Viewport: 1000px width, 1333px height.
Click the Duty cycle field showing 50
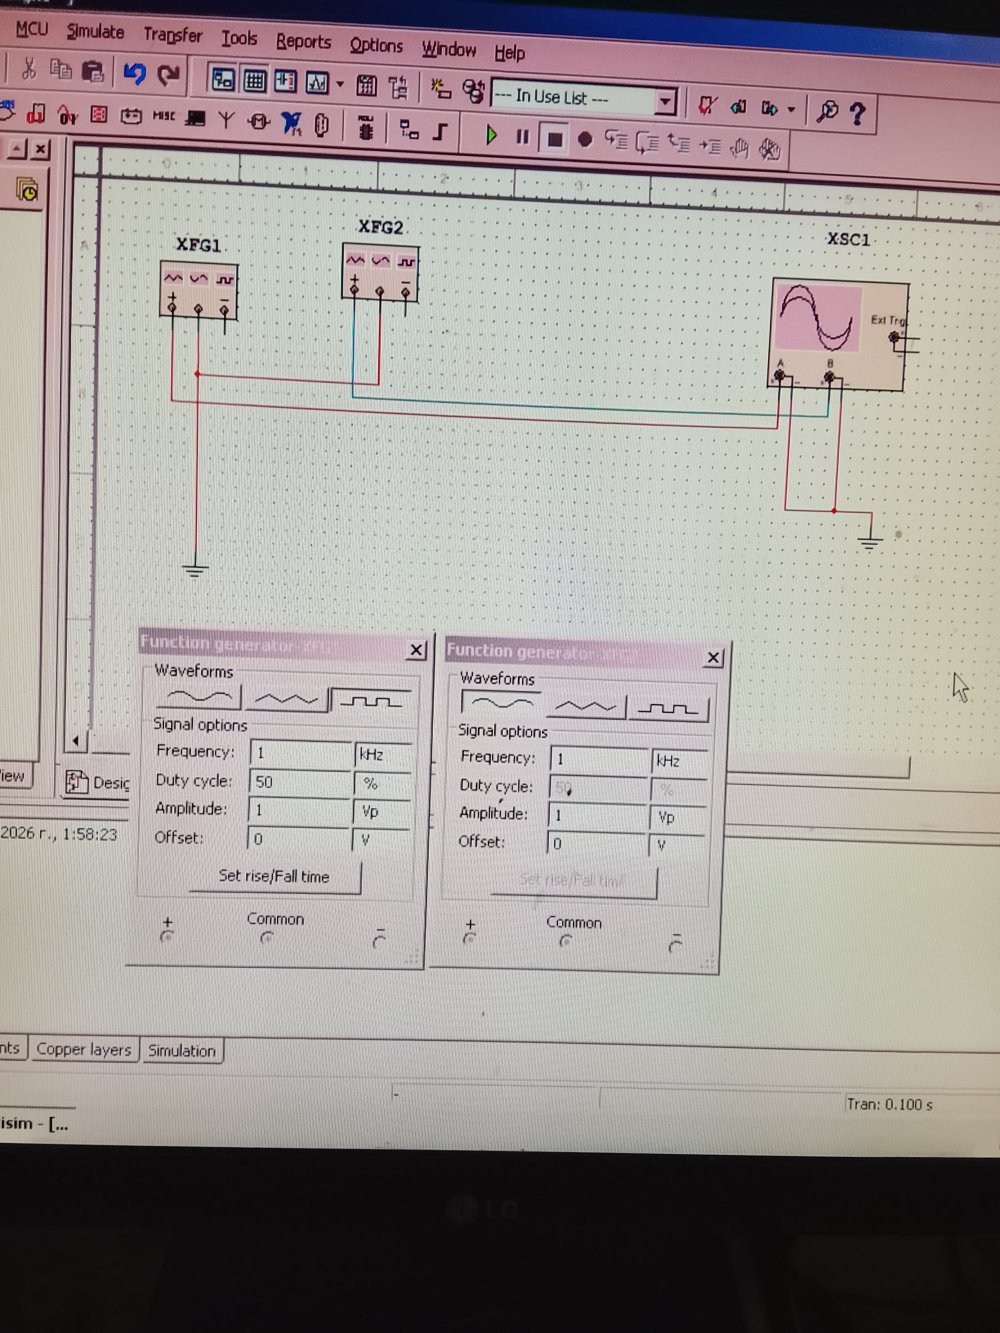click(x=299, y=782)
